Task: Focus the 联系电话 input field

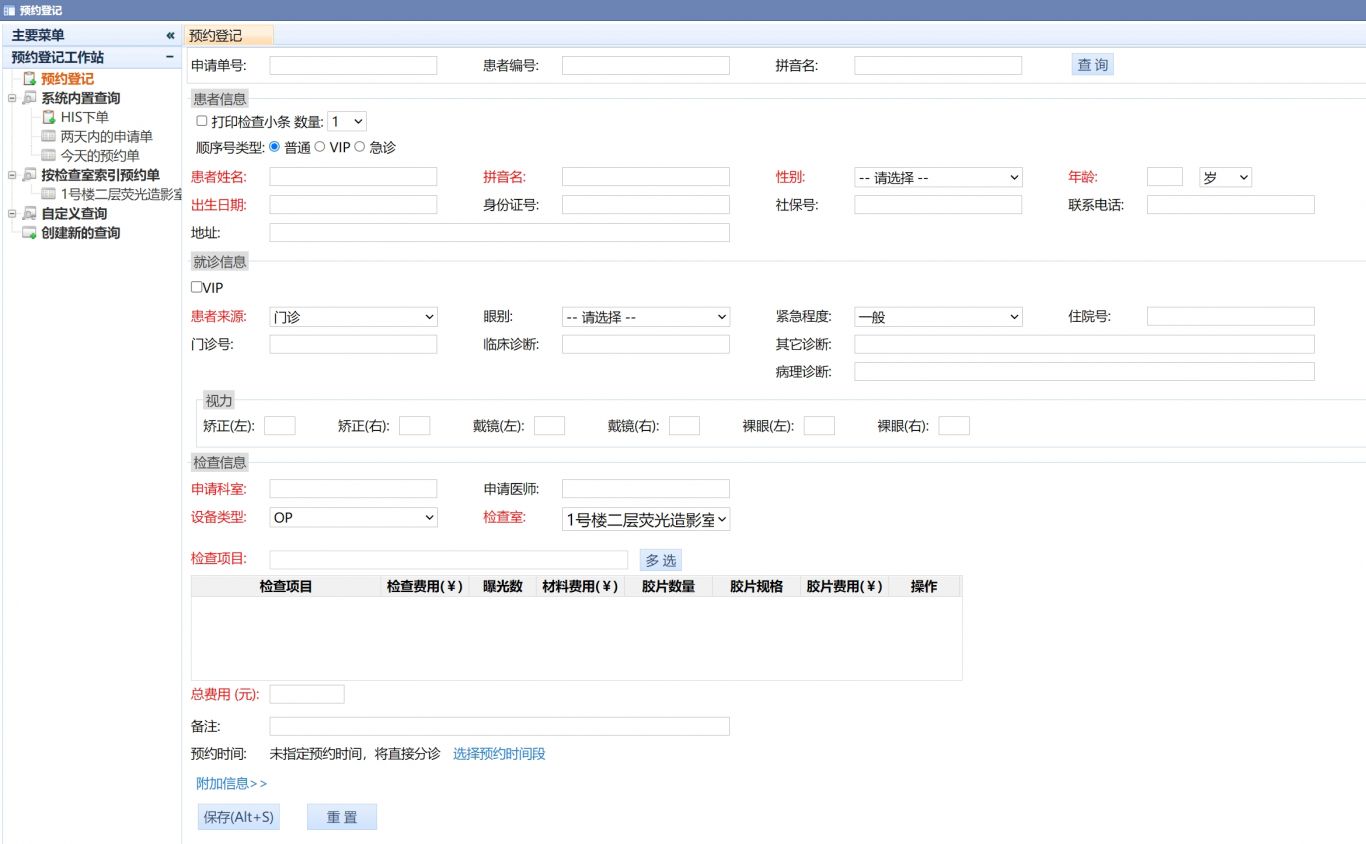Action: (x=1230, y=205)
